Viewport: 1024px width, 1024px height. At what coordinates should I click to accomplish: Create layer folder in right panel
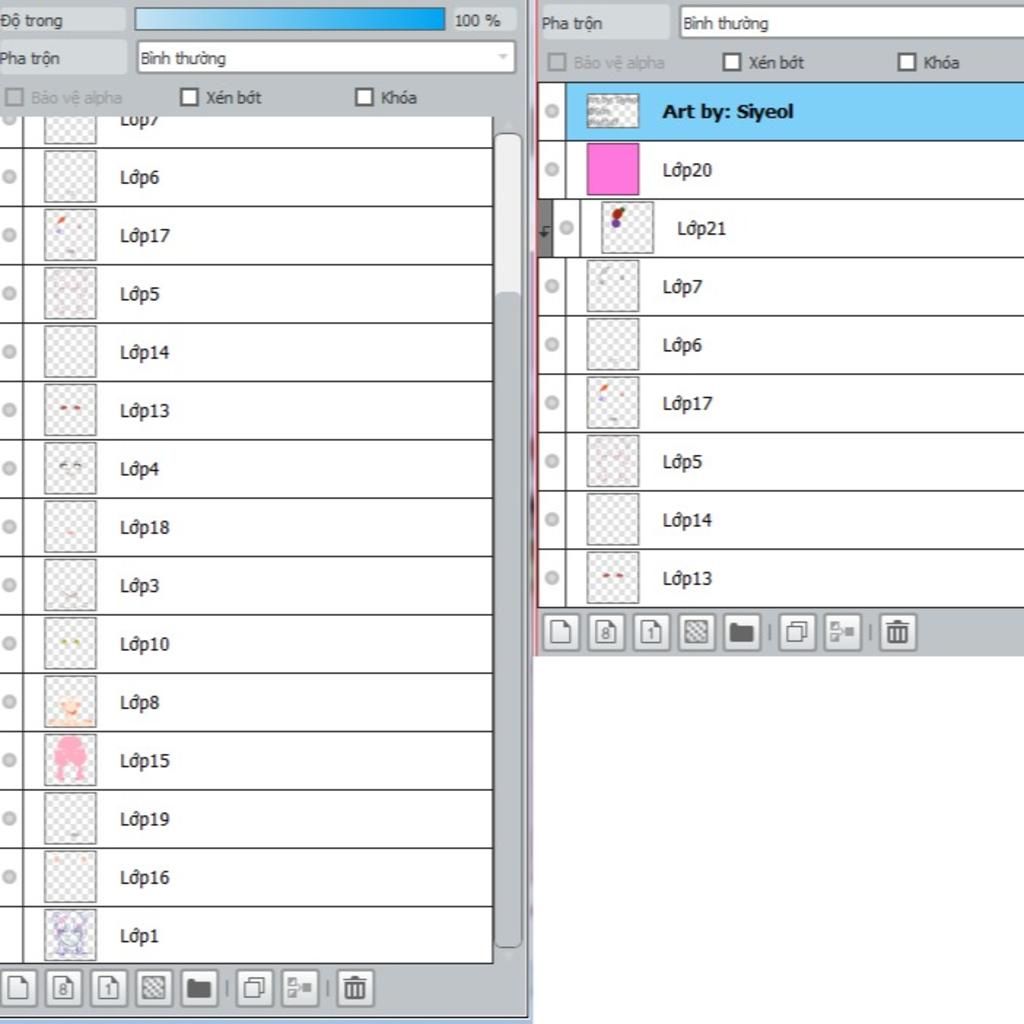coord(741,632)
